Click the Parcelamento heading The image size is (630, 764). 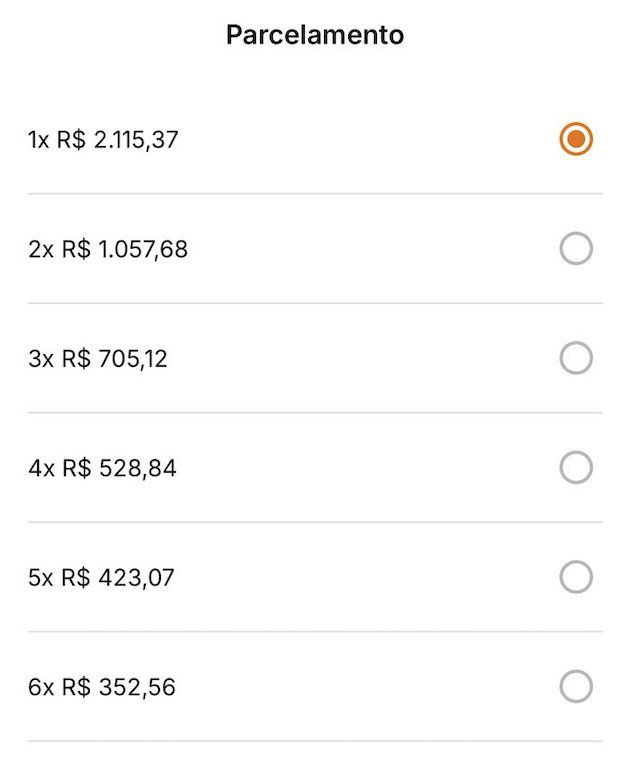[x=315, y=35]
